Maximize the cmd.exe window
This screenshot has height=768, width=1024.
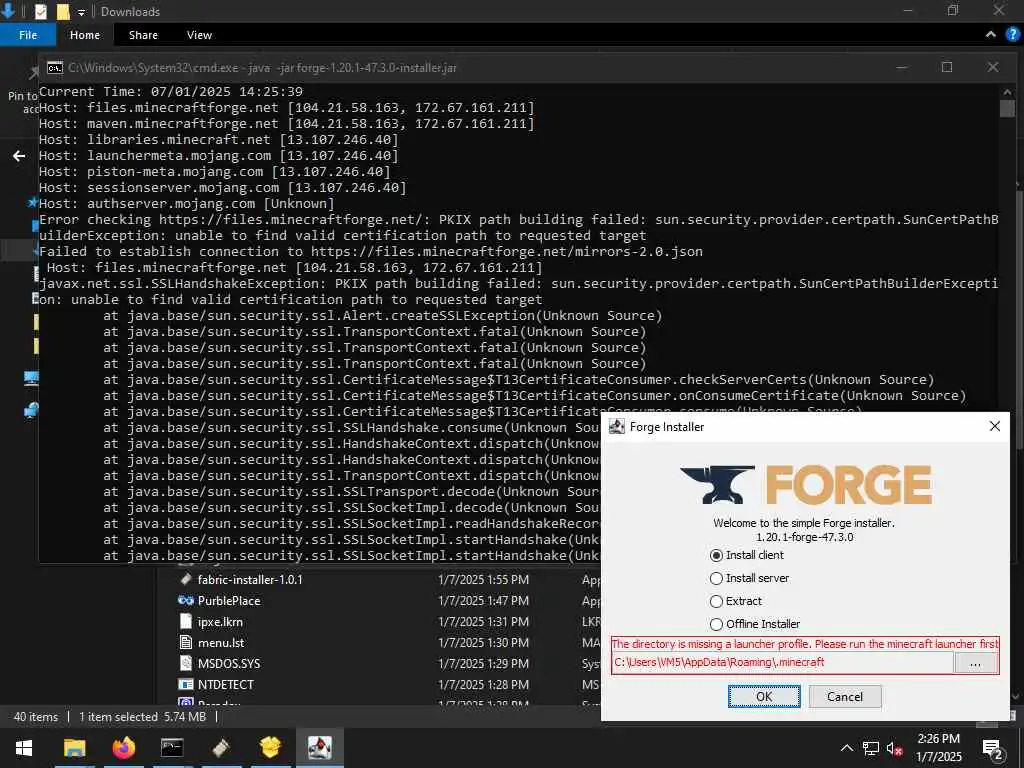[x=947, y=67]
